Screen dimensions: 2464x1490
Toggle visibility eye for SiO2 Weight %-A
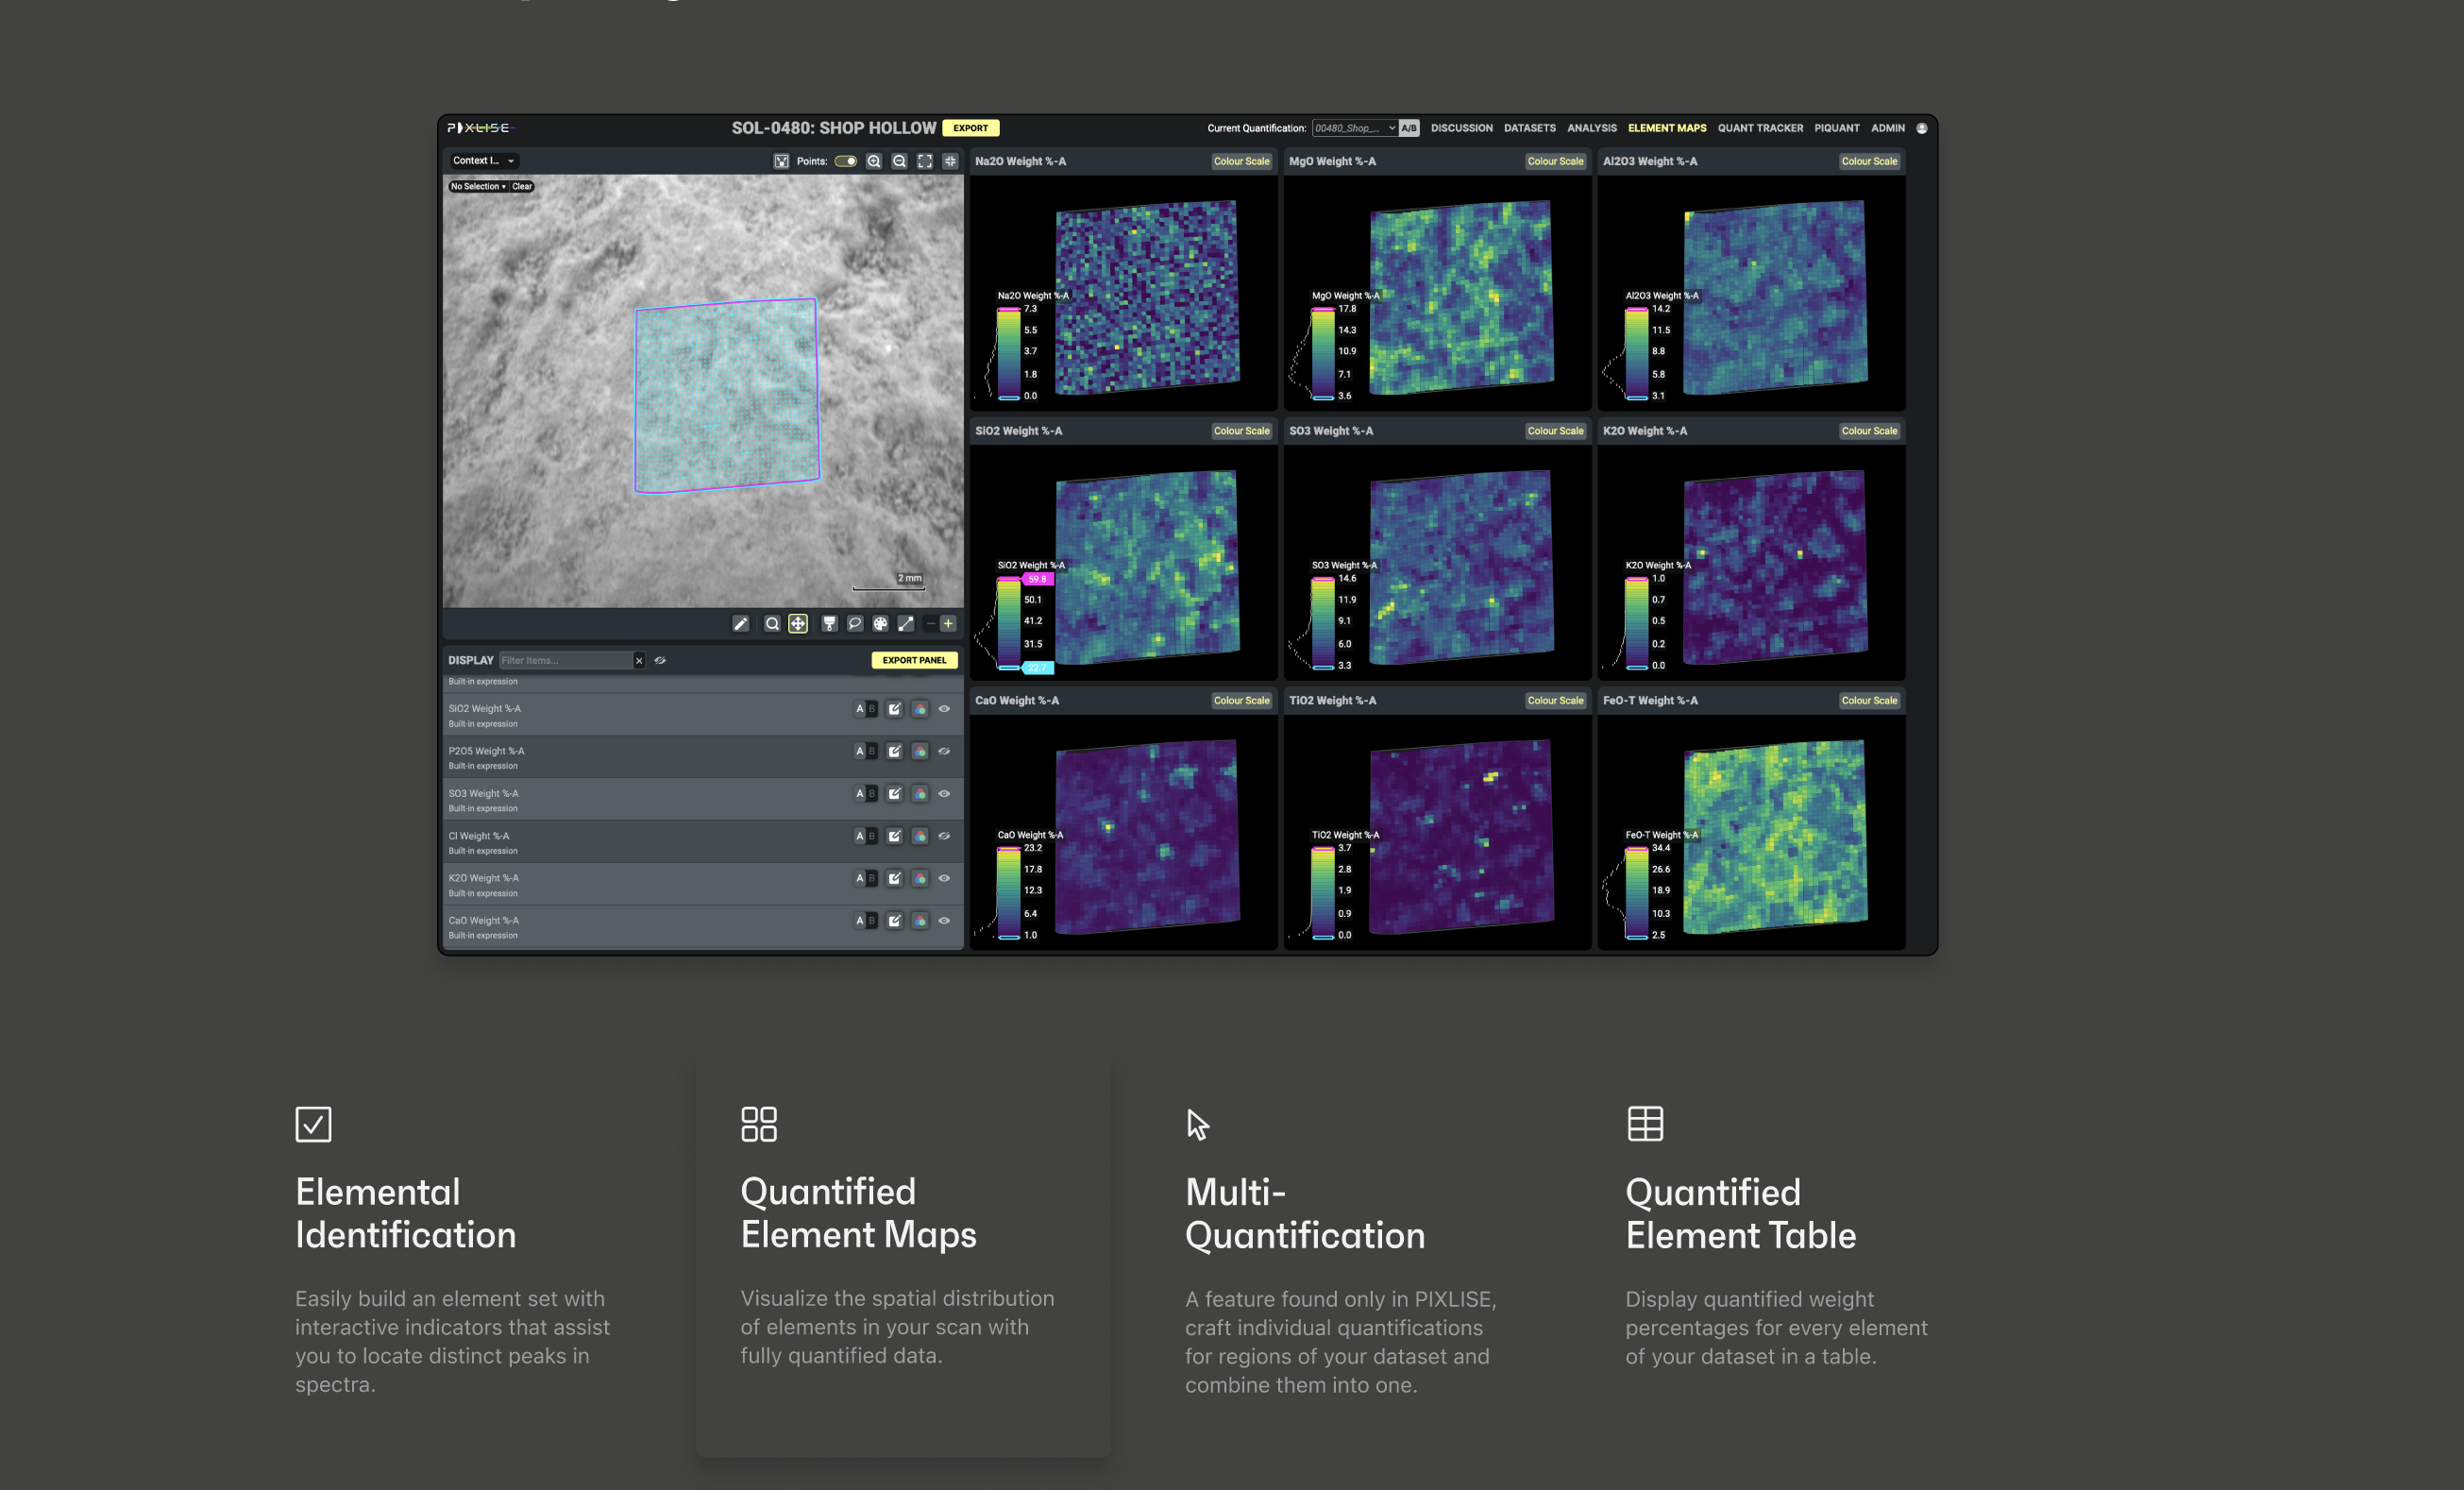[x=944, y=709]
